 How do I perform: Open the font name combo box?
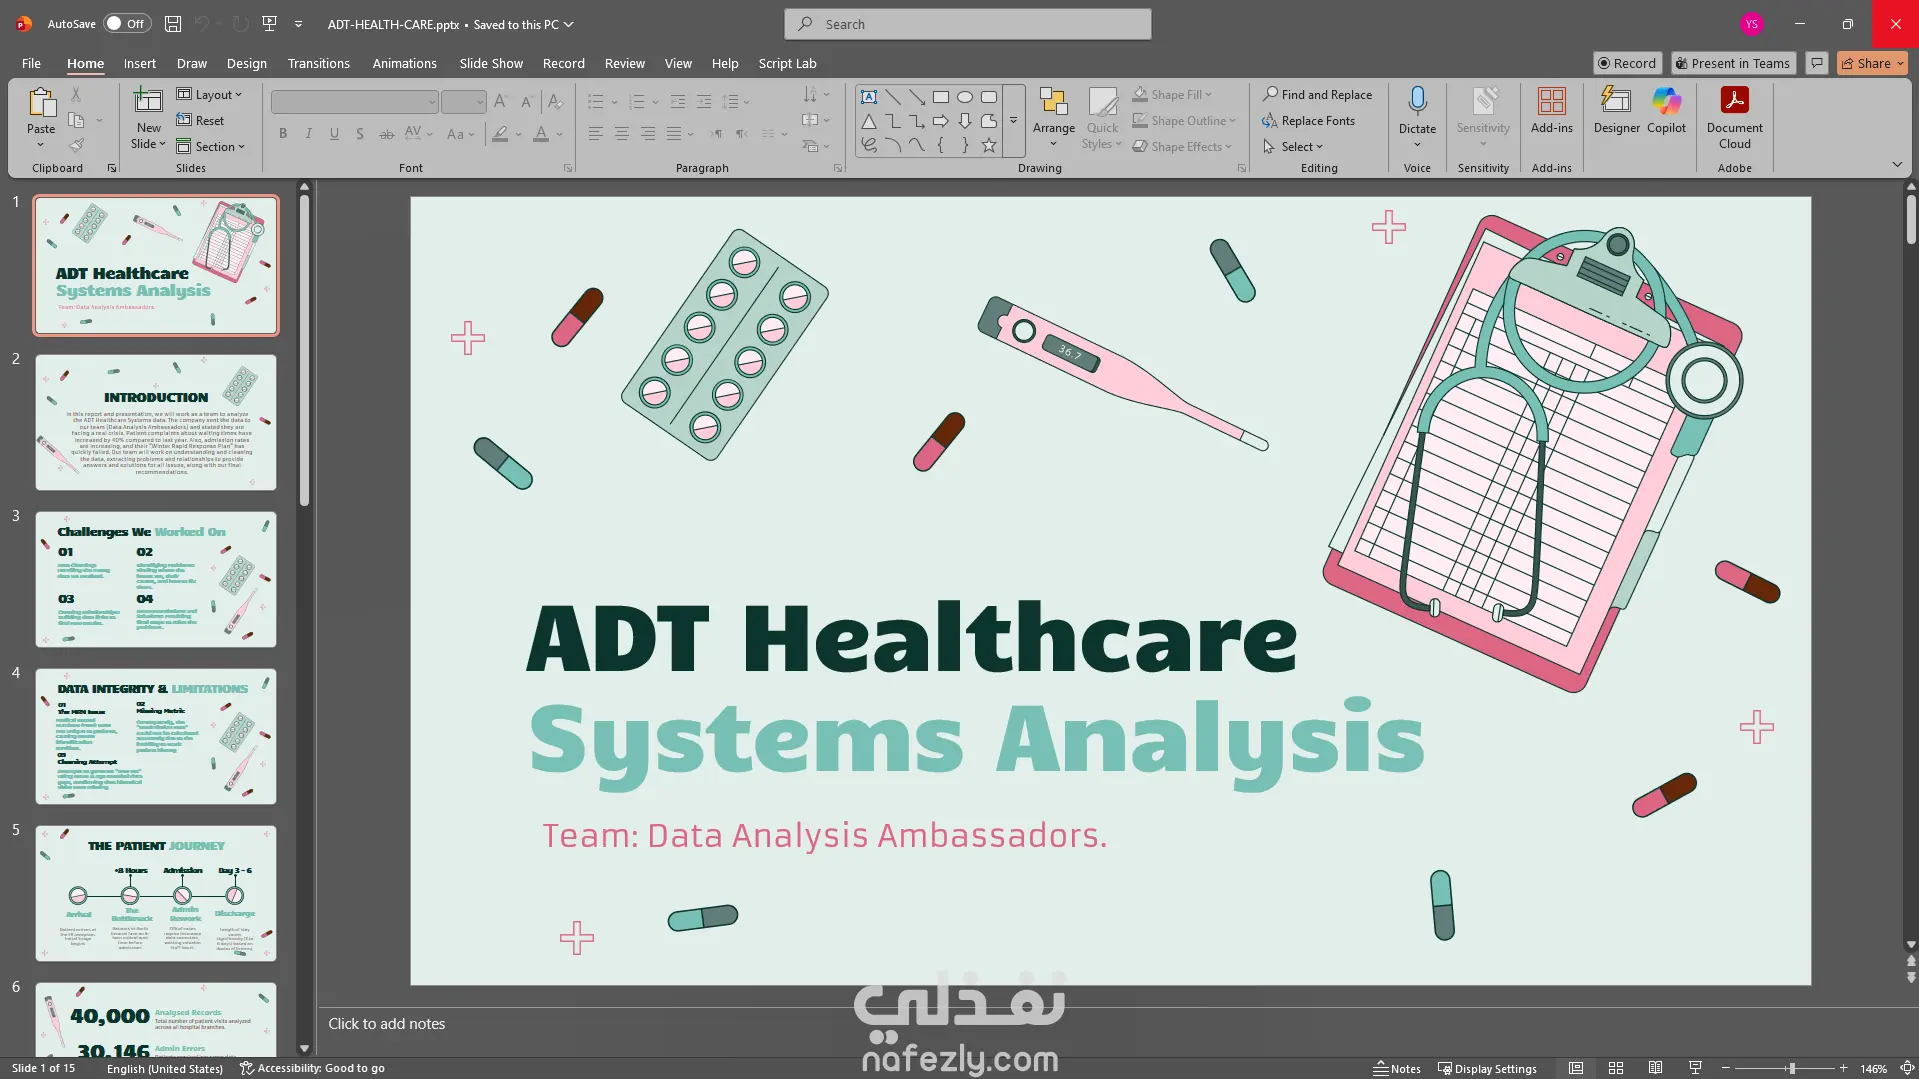coord(354,101)
